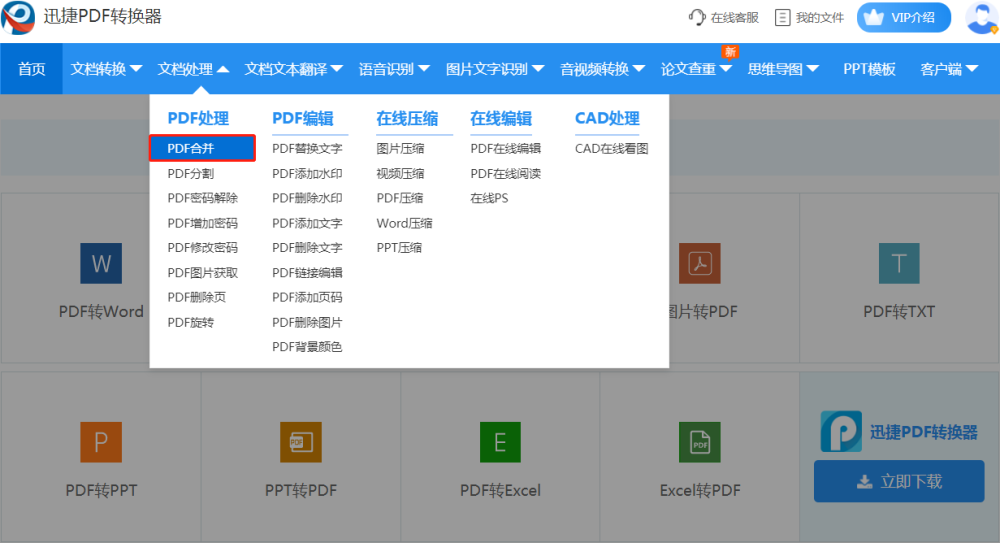Expand the 文档文本翻译 dropdown
Viewport: 1000px width, 543px height.
[293, 69]
